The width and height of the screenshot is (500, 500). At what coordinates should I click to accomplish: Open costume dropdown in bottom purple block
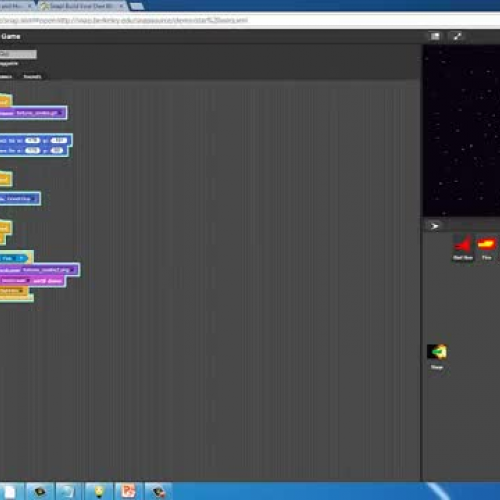(x=72, y=270)
